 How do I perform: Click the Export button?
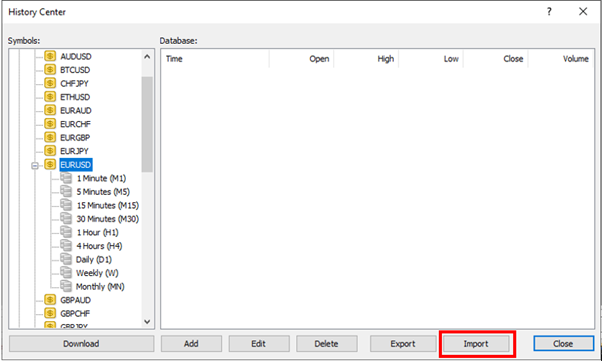click(x=403, y=344)
